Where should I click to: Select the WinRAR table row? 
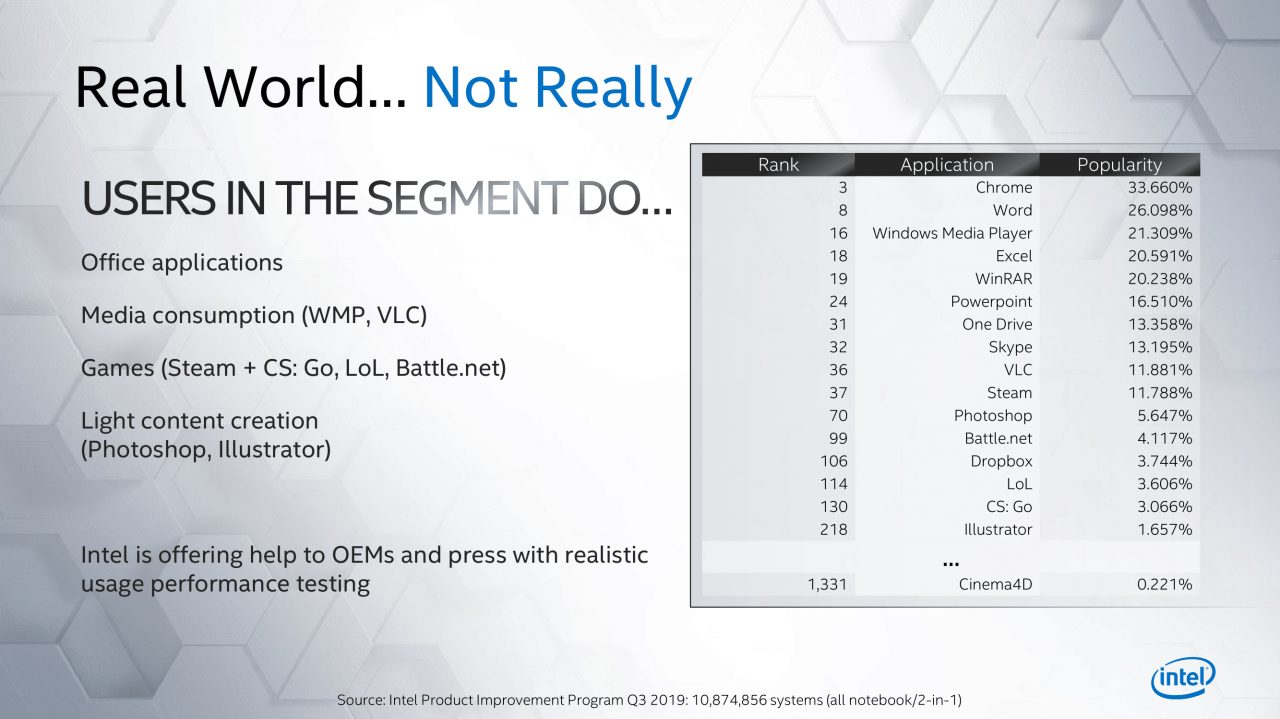pyautogui.click(x=950, y=279)
